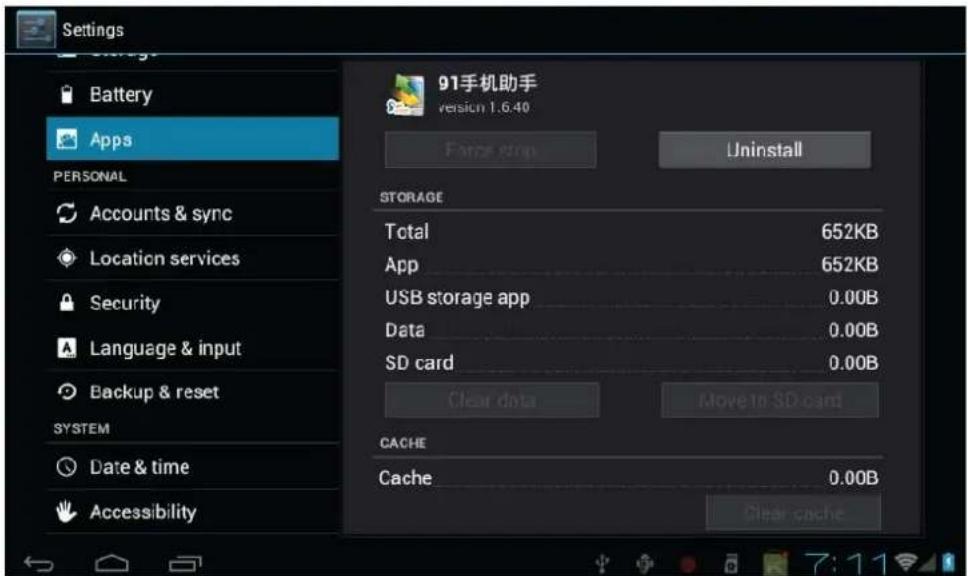Click the sync arrows icon

[67, 214]
